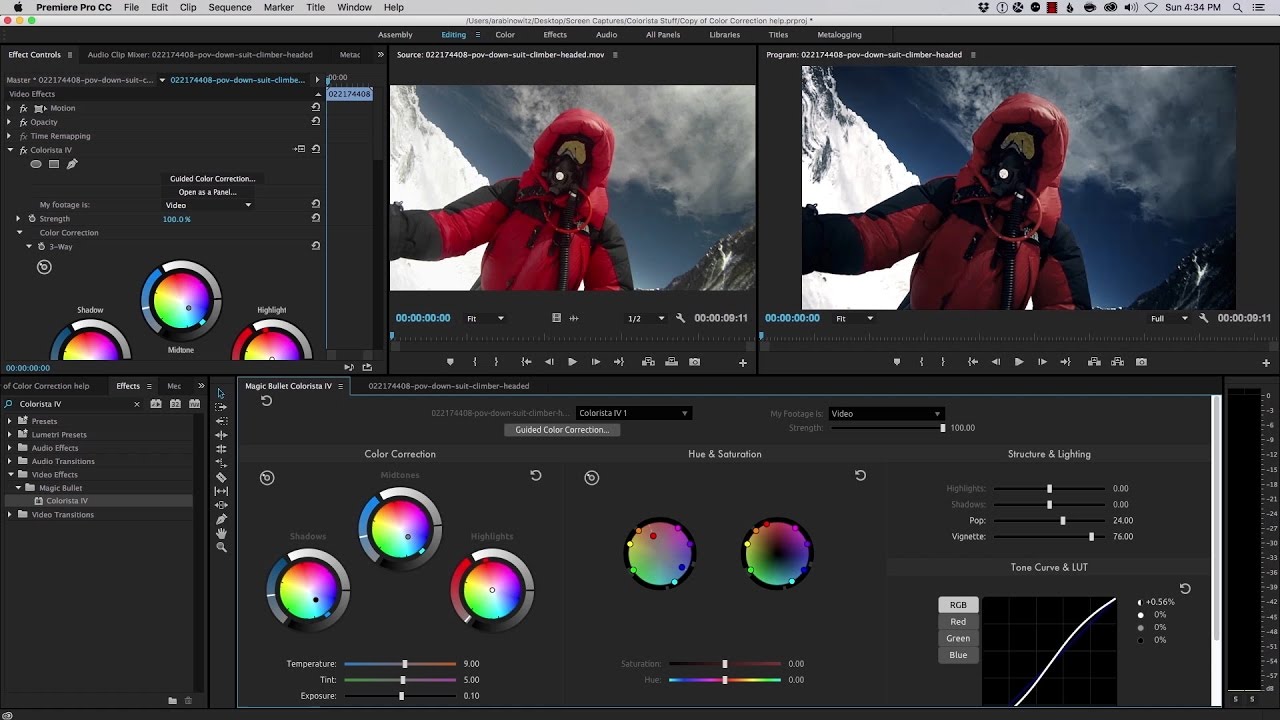1280x720 pixels.
Task: Open button editor plus in Program monitor
Action: [1266, 363]
